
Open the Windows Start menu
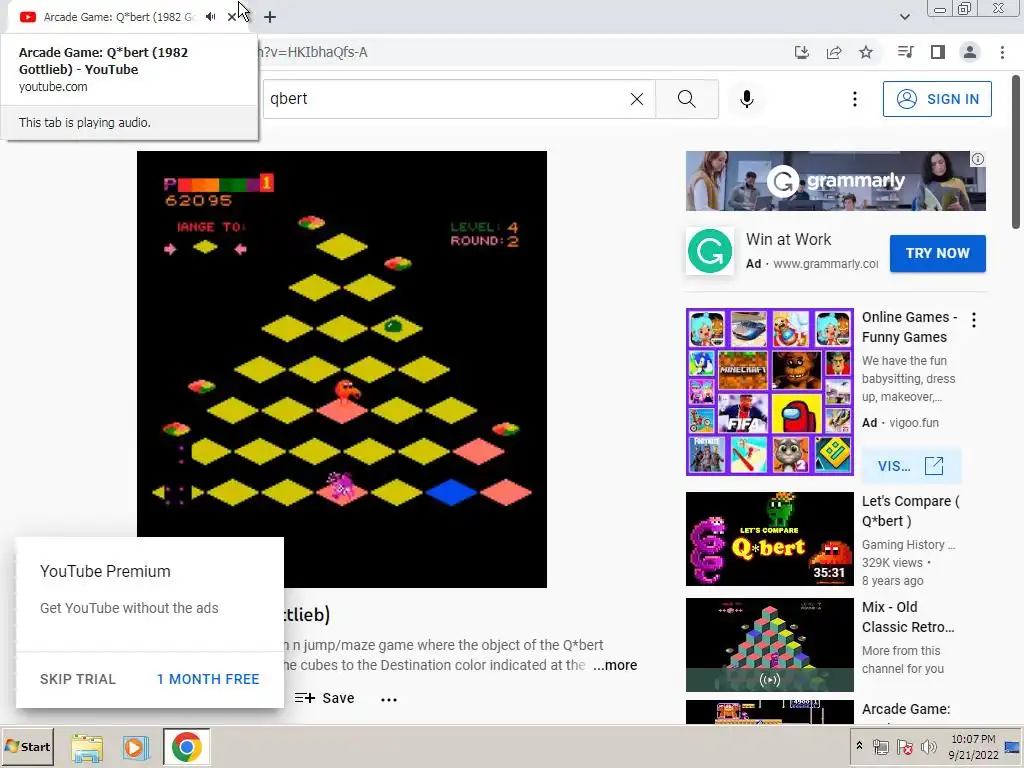pyautogui.click(x=27, y=746)
